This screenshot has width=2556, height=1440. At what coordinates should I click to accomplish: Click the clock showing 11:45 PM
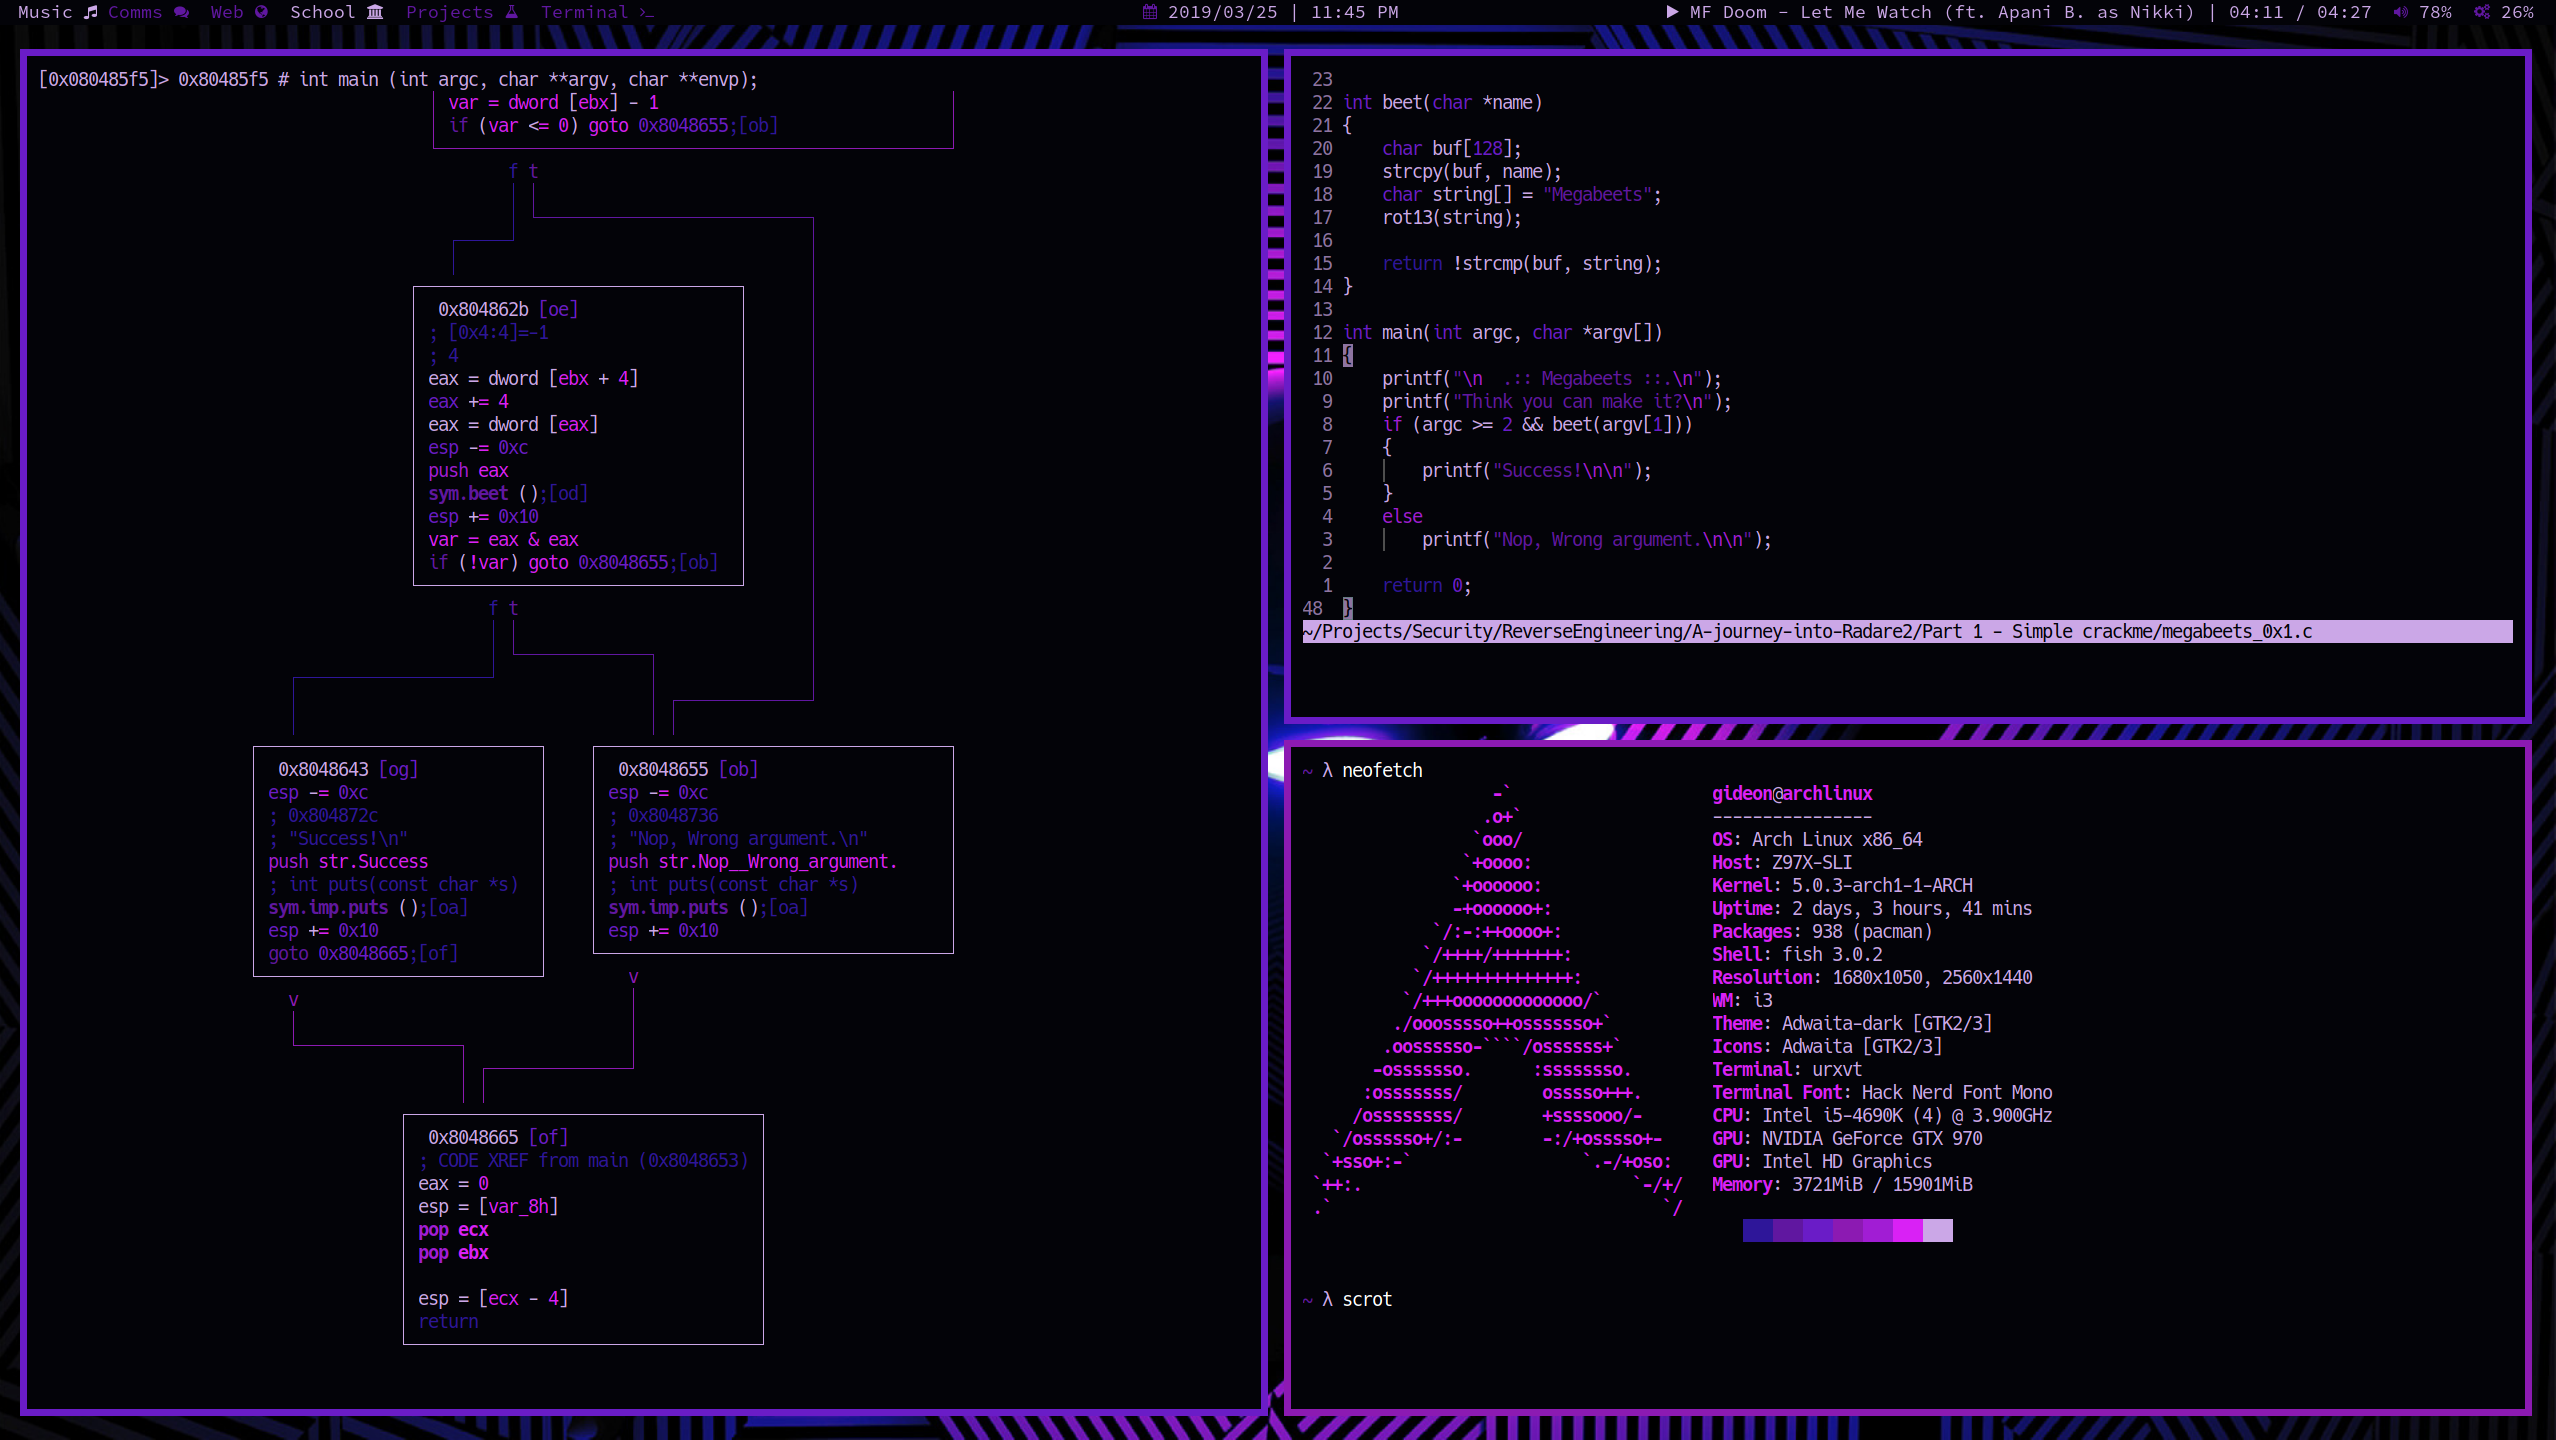coord(1354,12)
